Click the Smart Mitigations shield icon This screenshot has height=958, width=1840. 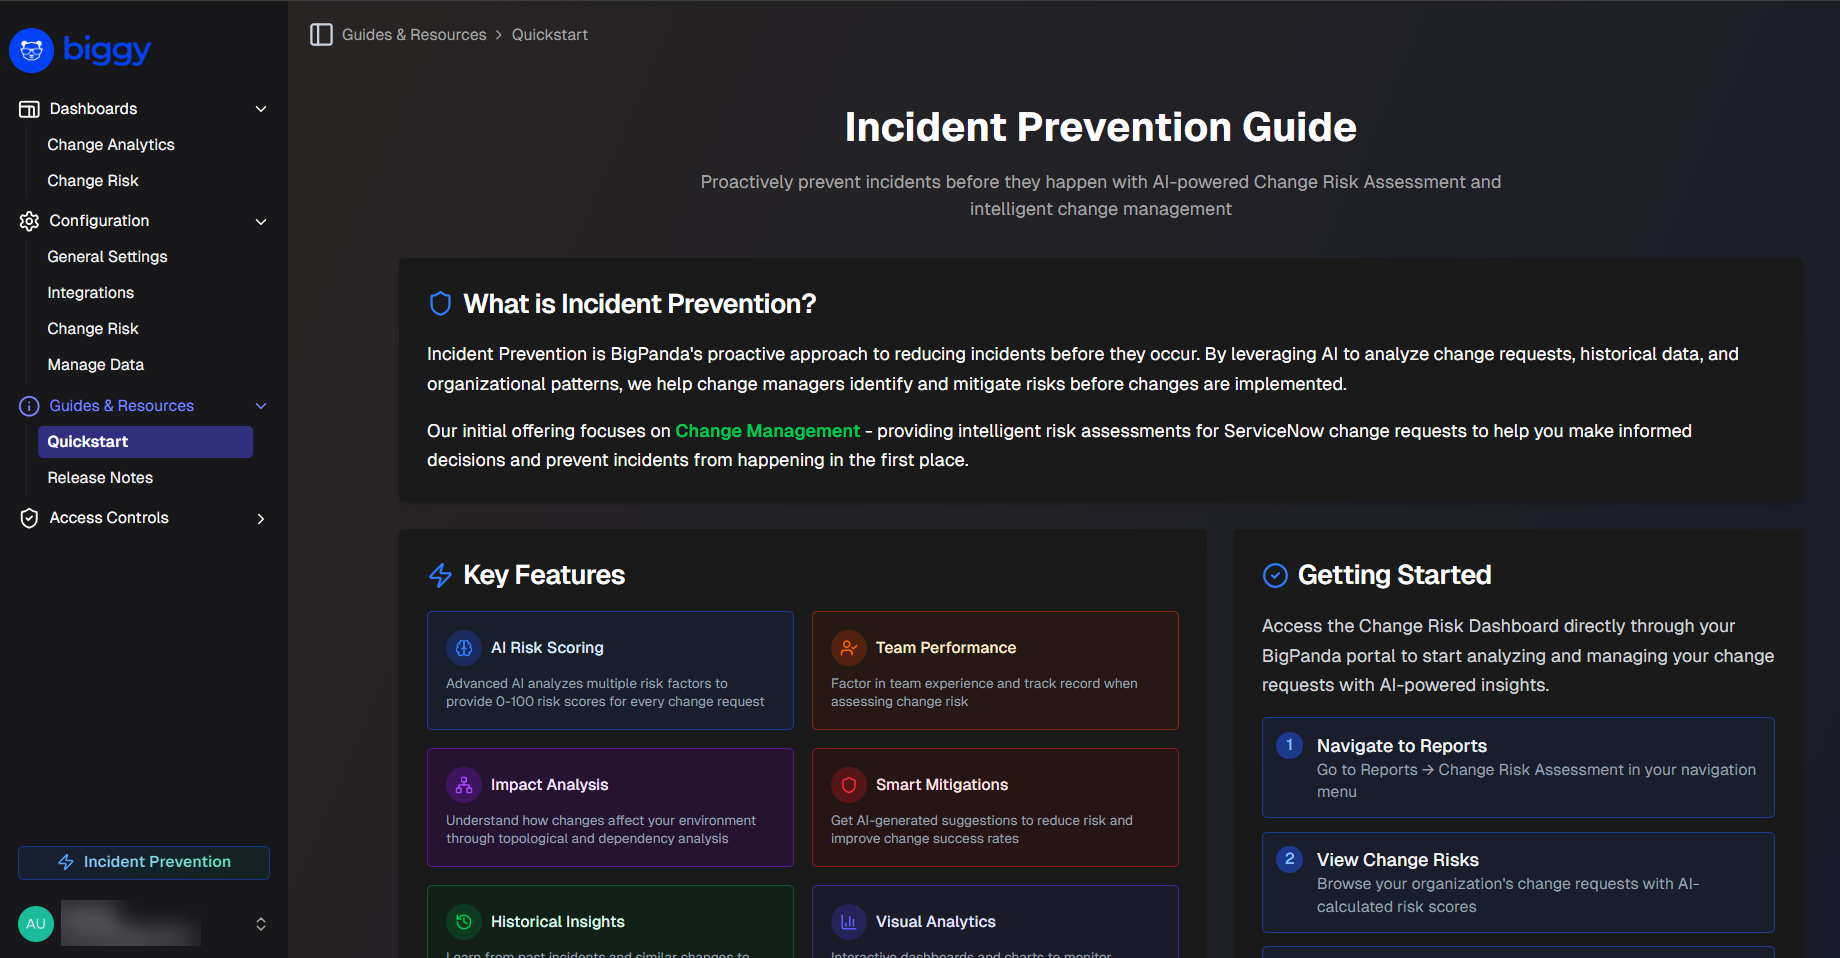click(848, 785)
